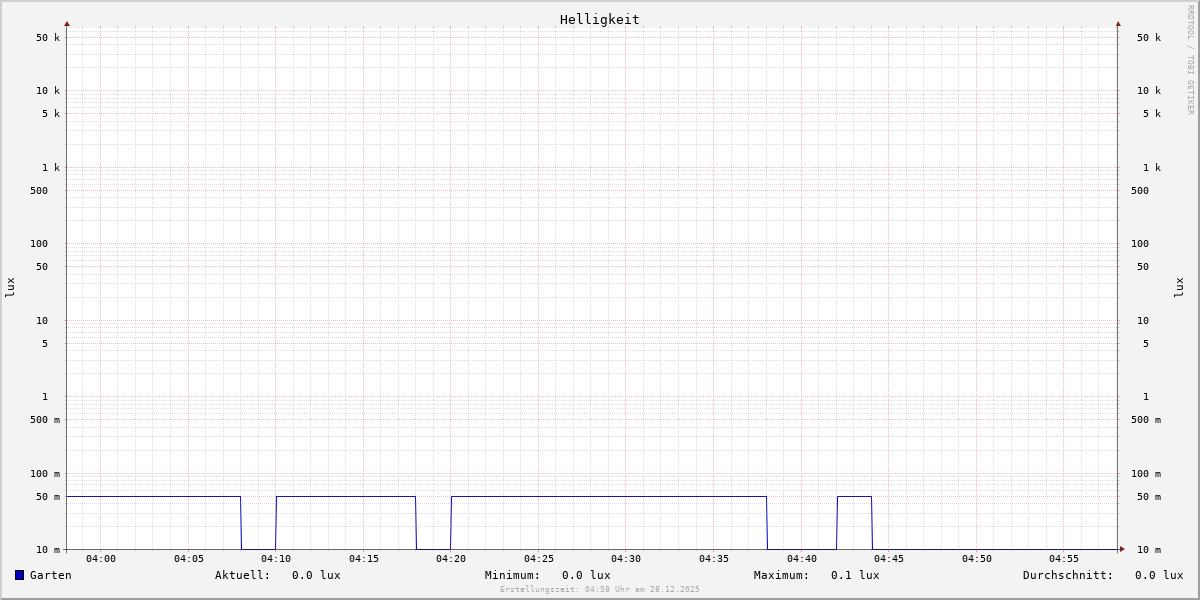Select the 04:20 time axis label
Screen dimensions: 1200x600
451,559
